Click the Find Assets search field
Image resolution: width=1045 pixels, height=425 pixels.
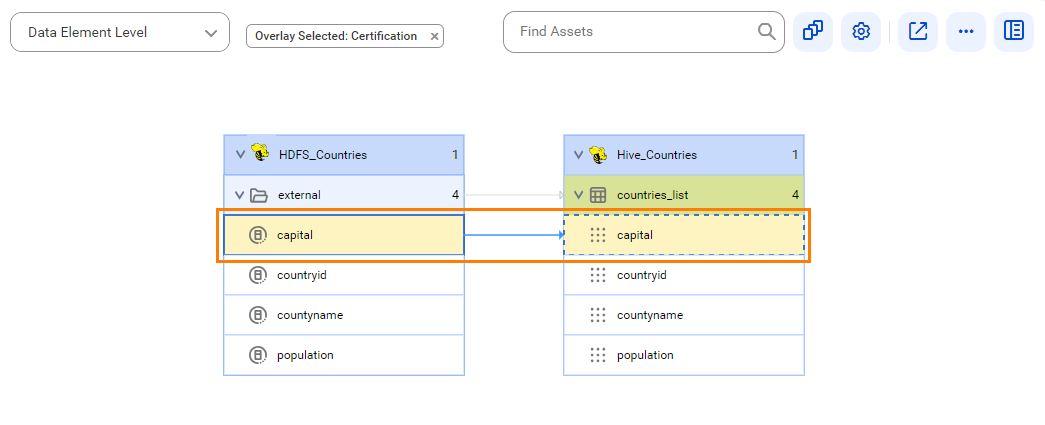(x=644, y=31)
